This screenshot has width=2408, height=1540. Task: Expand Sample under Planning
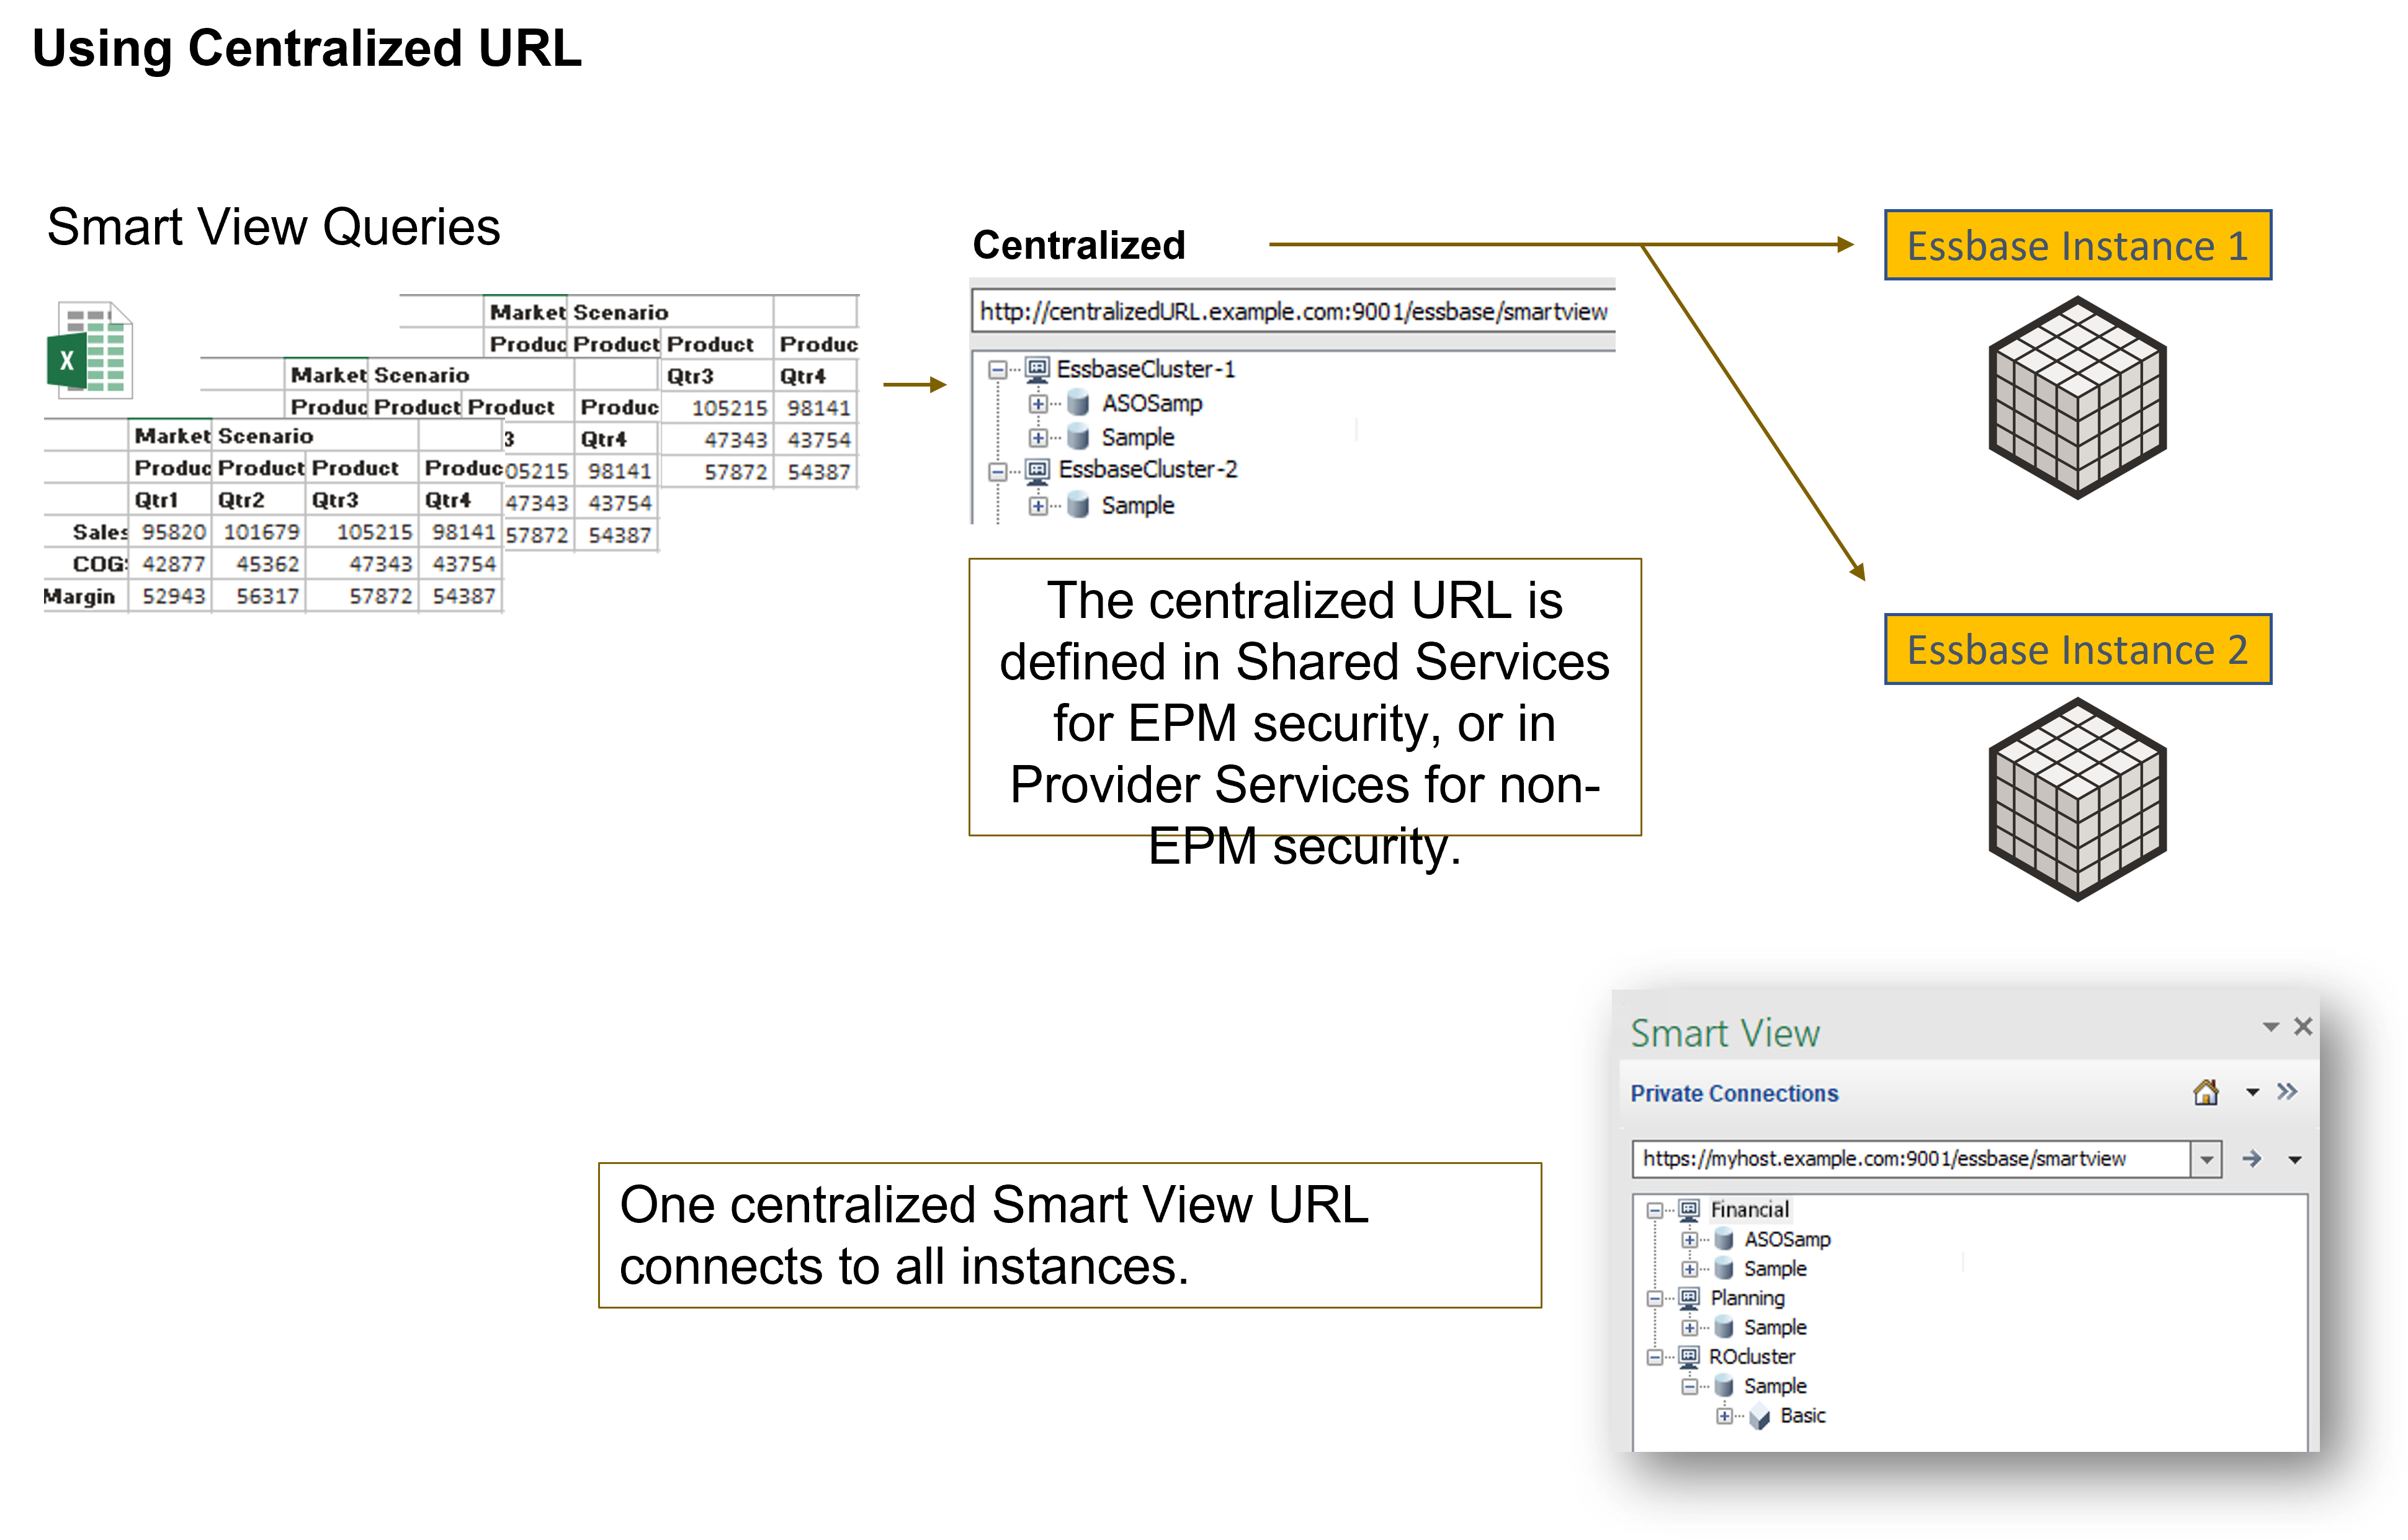pyautogui.click(x=1689, y=1328)
